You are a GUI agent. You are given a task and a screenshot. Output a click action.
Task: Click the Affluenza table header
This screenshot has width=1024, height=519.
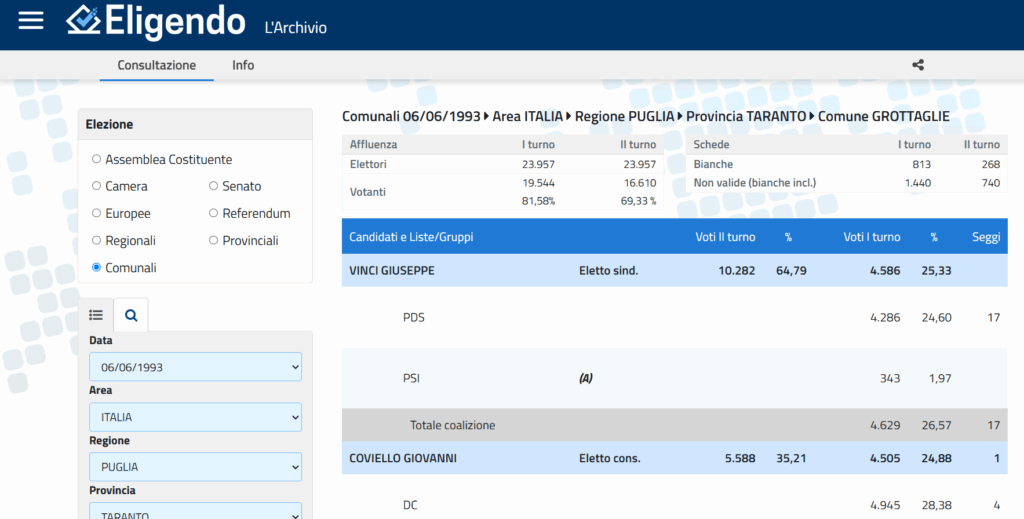pyautogui.click(x=374, y=144)
